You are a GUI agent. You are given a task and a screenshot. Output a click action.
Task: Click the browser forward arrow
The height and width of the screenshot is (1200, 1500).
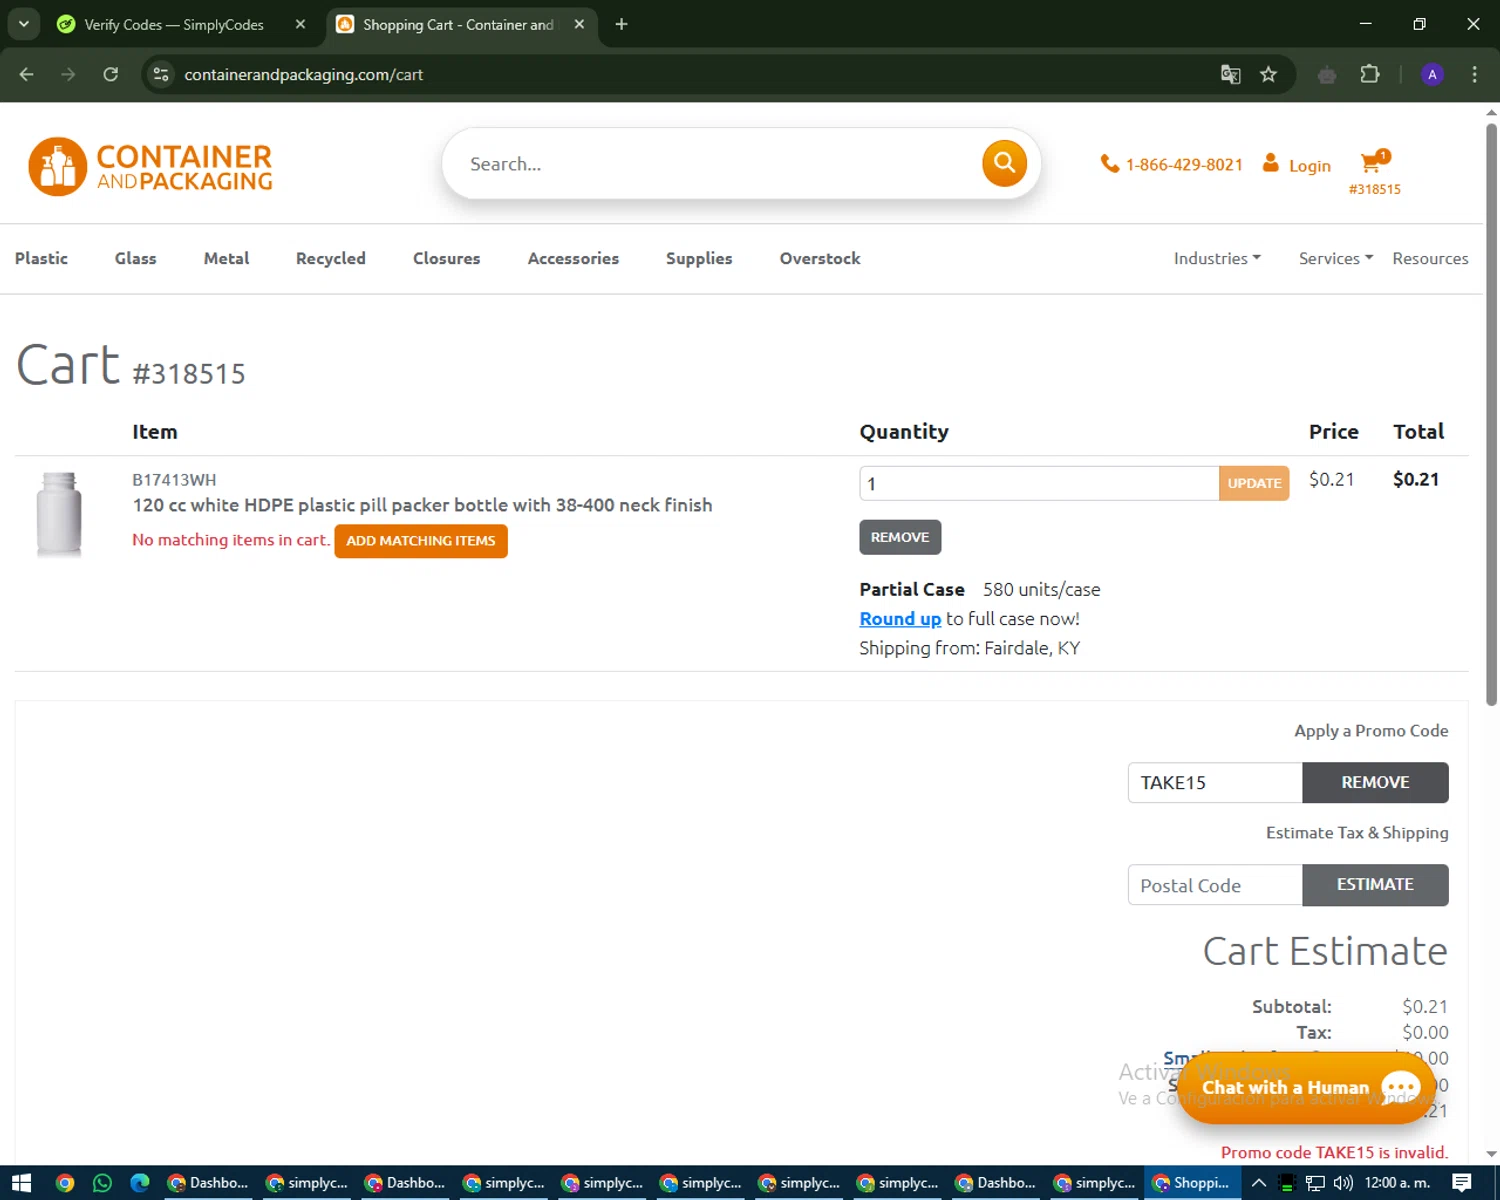click(x=68, y=74)
